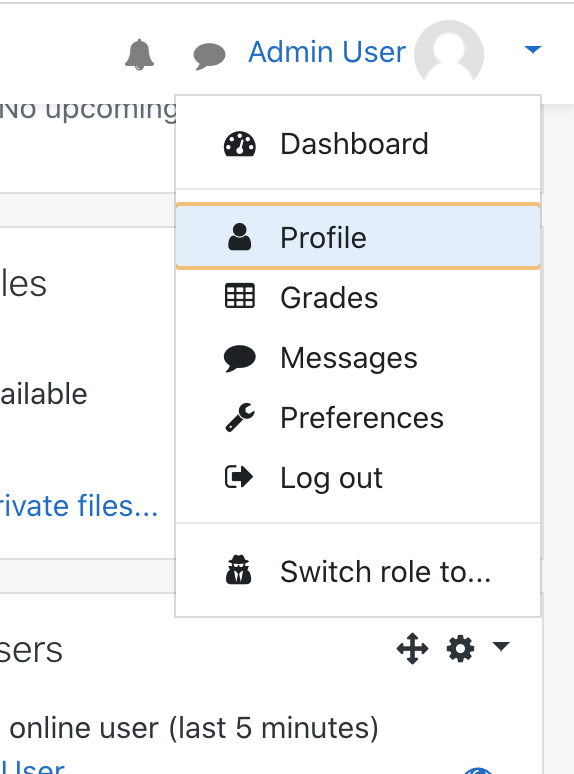The height and width of the screenshot is (774, 574).
Task: Open the block settings gear icon
Action: pyautogui.click(x=460, y=648)
